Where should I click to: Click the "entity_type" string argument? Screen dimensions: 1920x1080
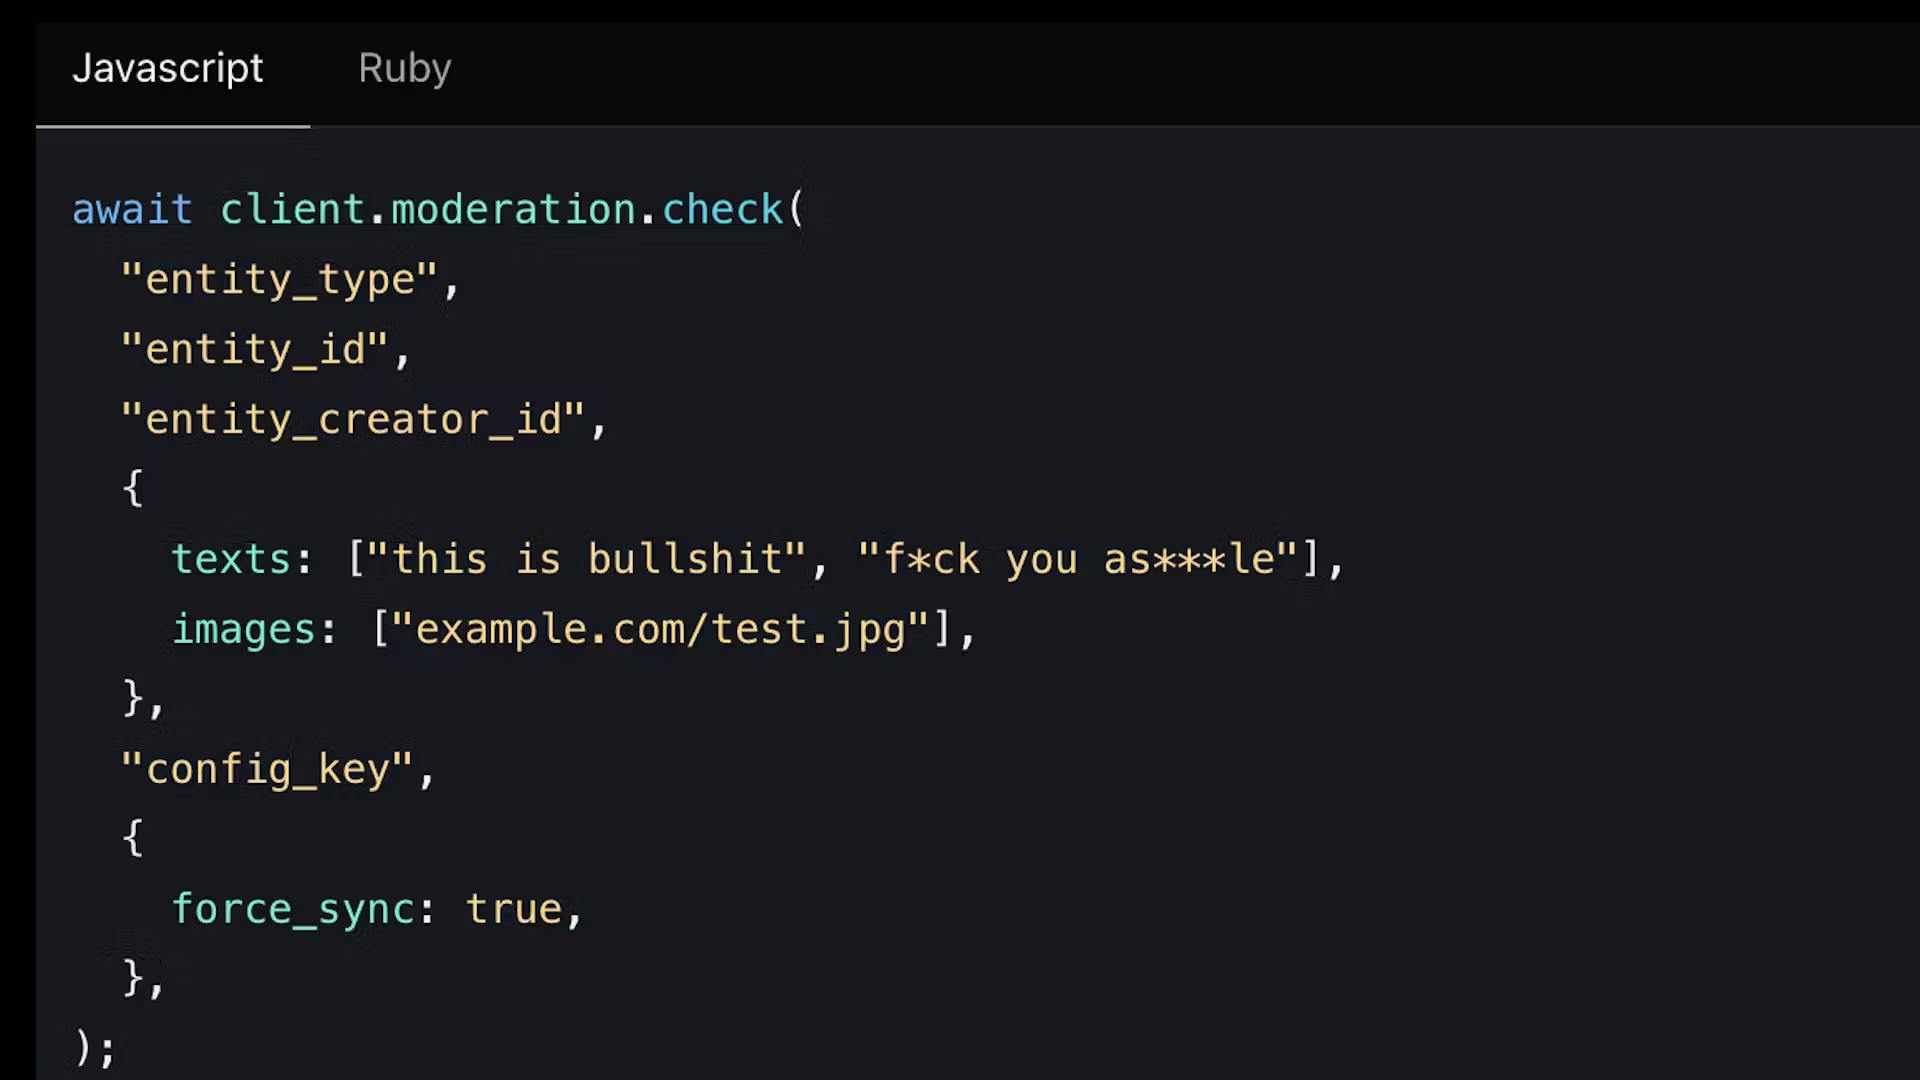pos(279,280)
